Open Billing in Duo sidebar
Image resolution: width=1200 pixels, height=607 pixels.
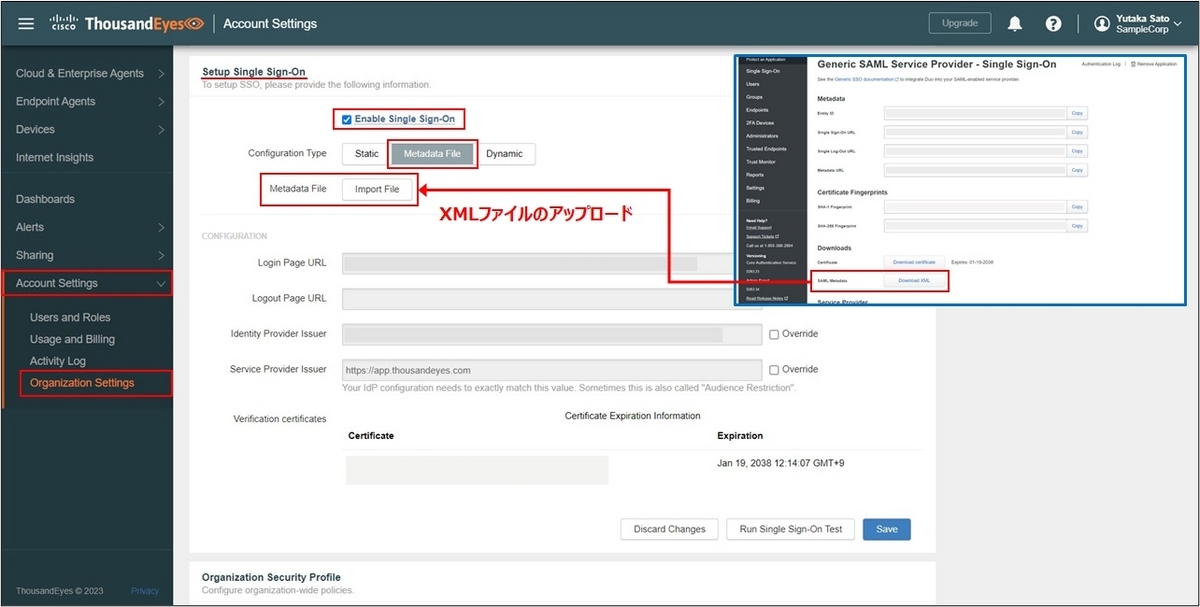(x=753, y=201)
